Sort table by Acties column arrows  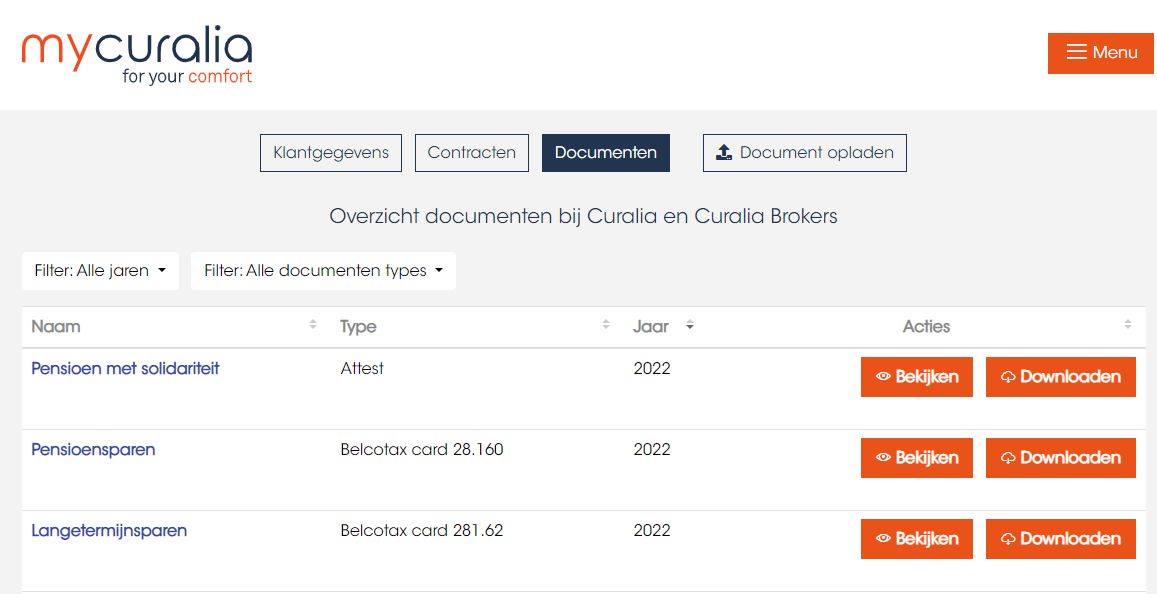coord(1127,325)
